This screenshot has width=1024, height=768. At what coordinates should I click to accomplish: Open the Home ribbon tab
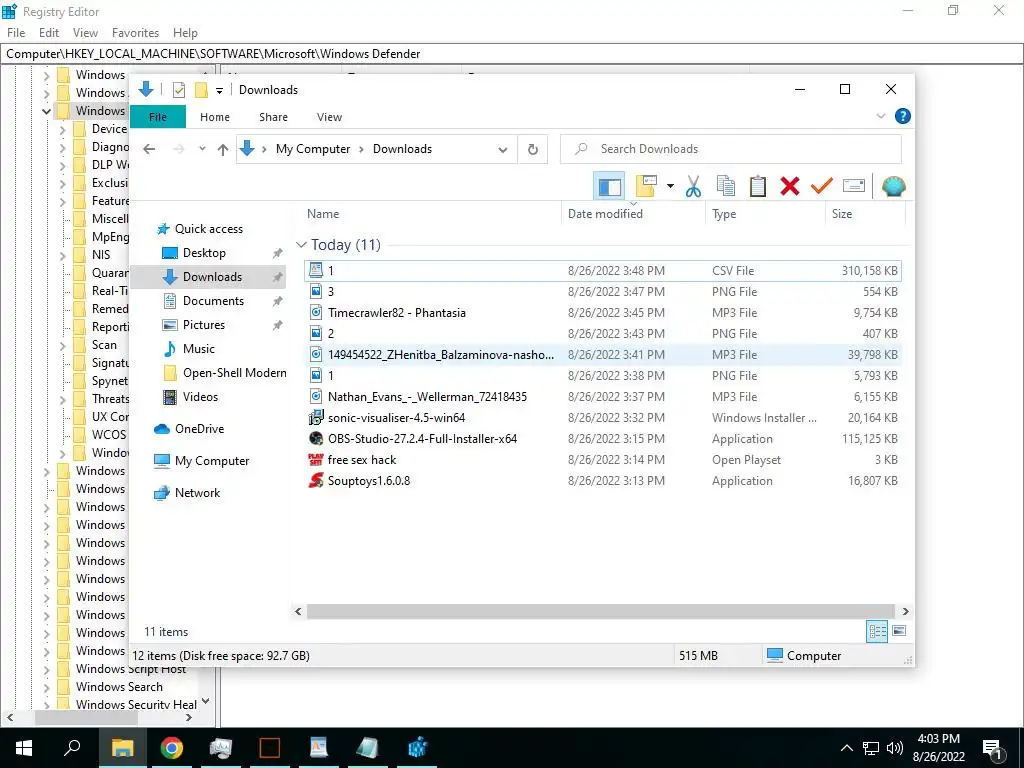(215, 117)
